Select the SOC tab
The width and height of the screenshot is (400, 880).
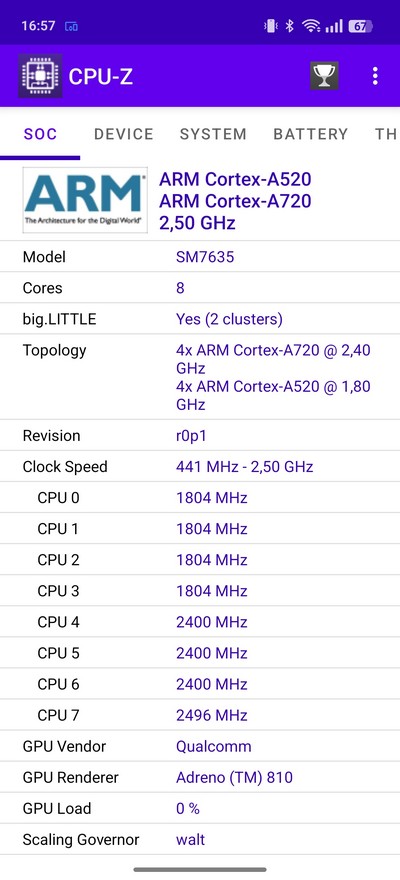[40, 134]
